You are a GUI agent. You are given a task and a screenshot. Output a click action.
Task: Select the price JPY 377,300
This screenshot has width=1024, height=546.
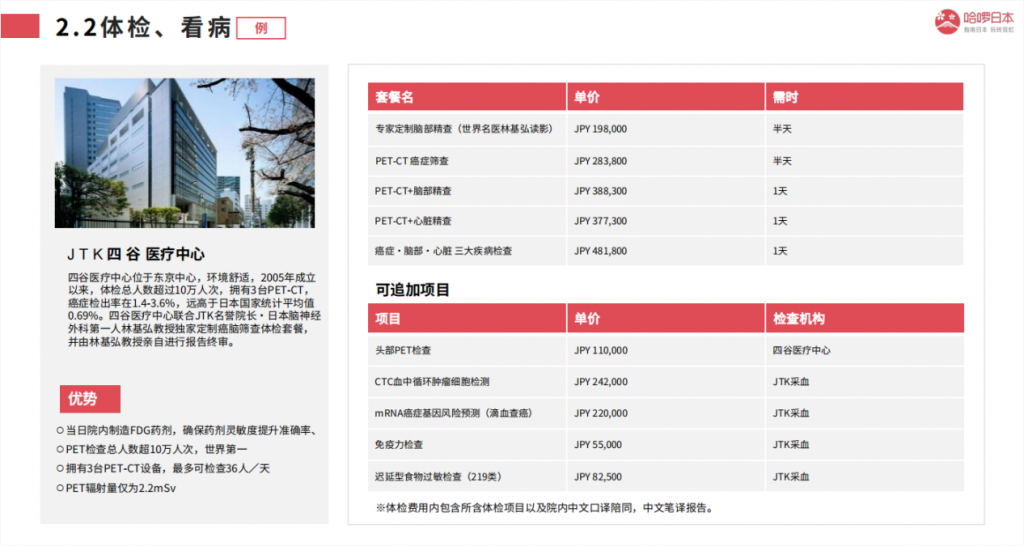[600, 221]
